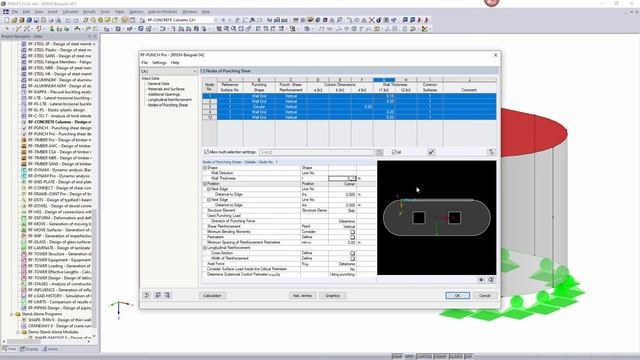The height and width of the screenshot is (360, 640).
Task: Open the Settings menu in RF-PUNCH dialog
Action: pos(159,63)
